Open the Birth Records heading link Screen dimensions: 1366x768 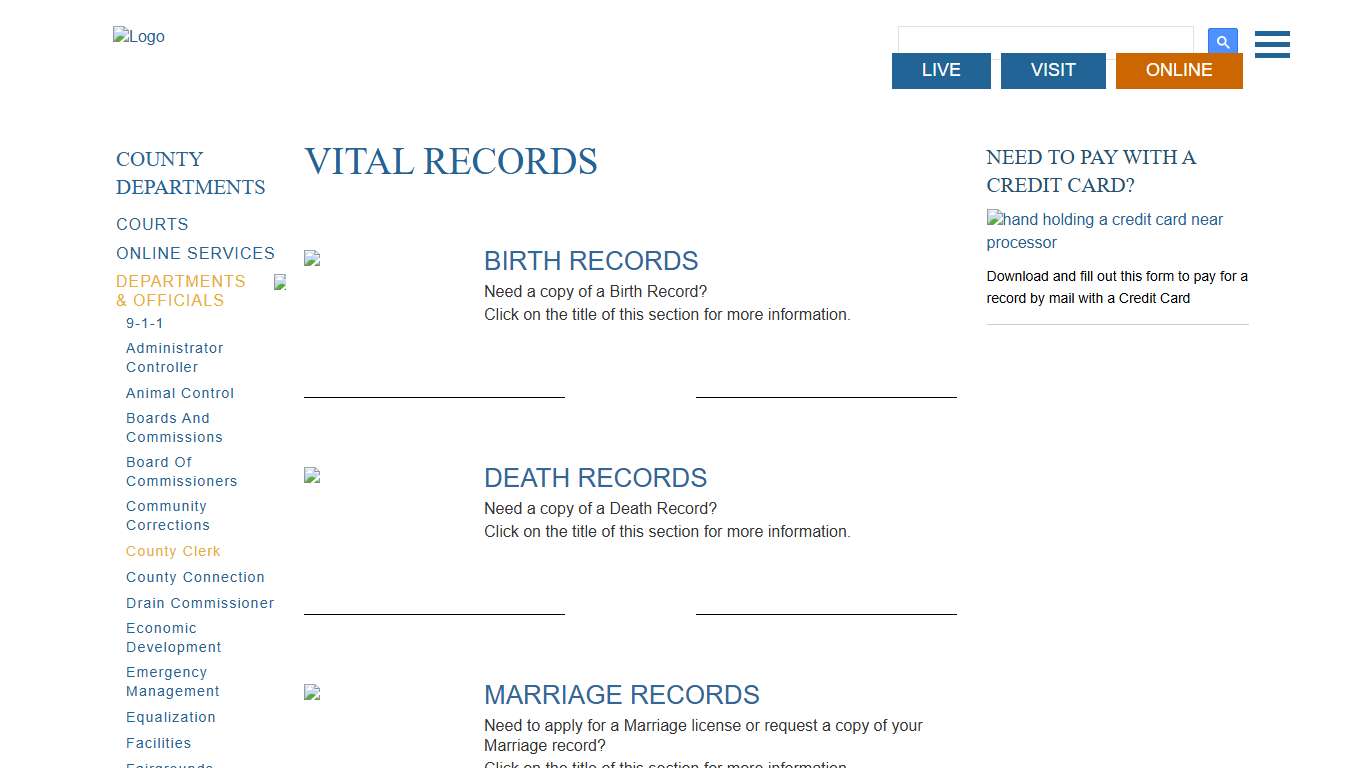tap(591, 261)
